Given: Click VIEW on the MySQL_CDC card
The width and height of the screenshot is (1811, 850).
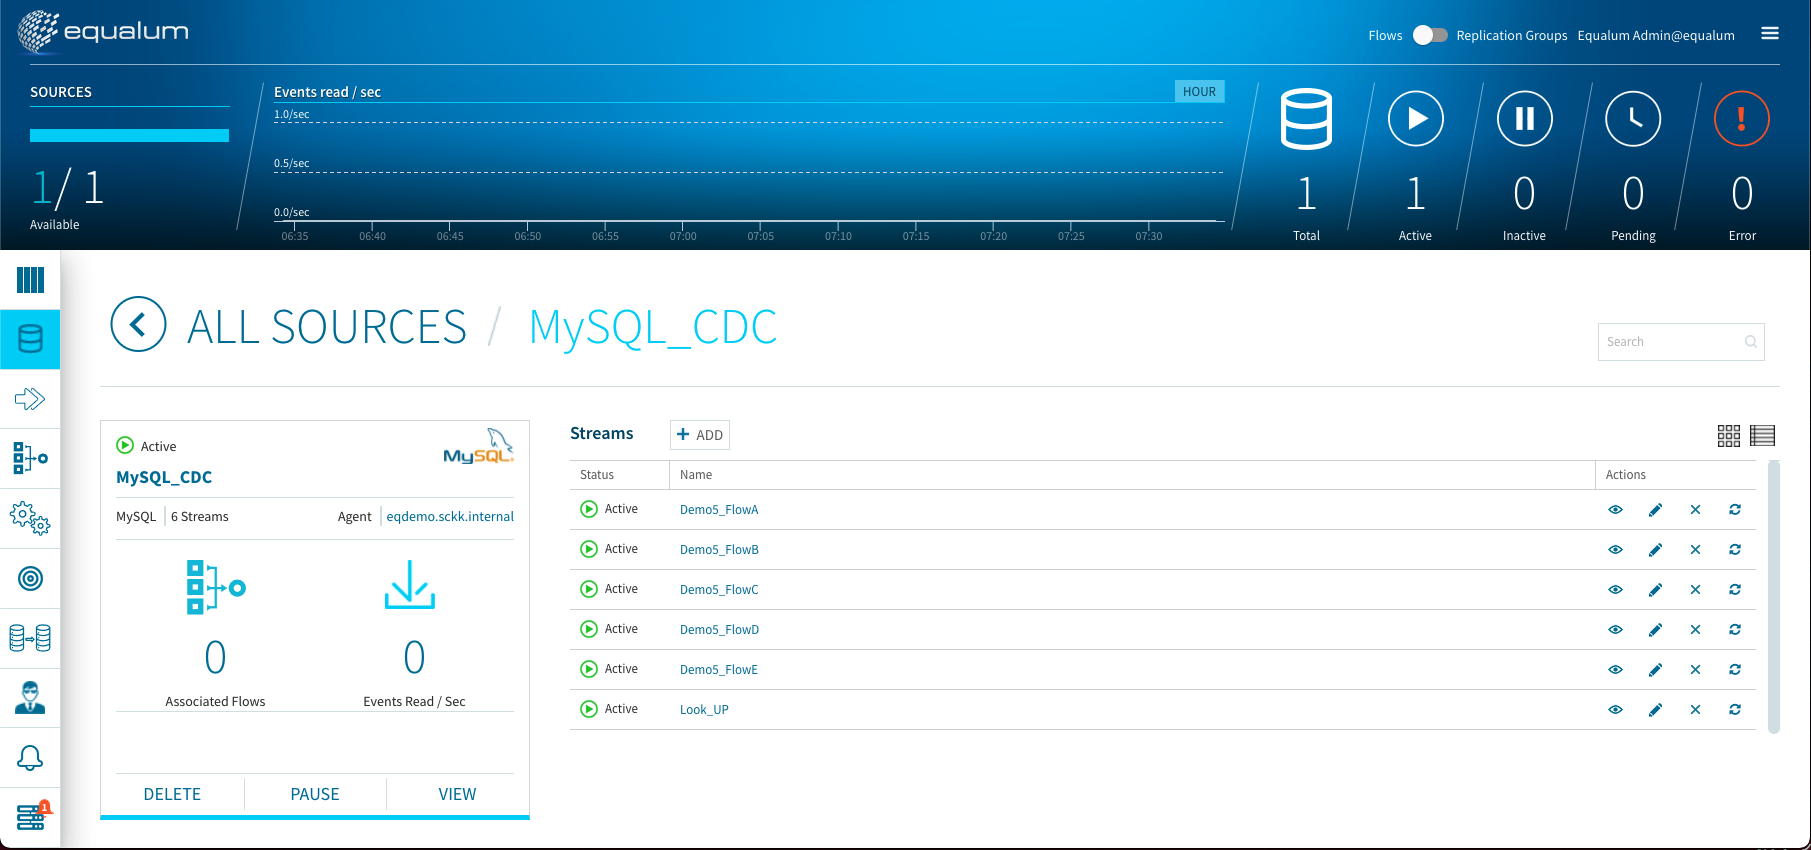Looking at the screenshot, I should coord(457,794).
